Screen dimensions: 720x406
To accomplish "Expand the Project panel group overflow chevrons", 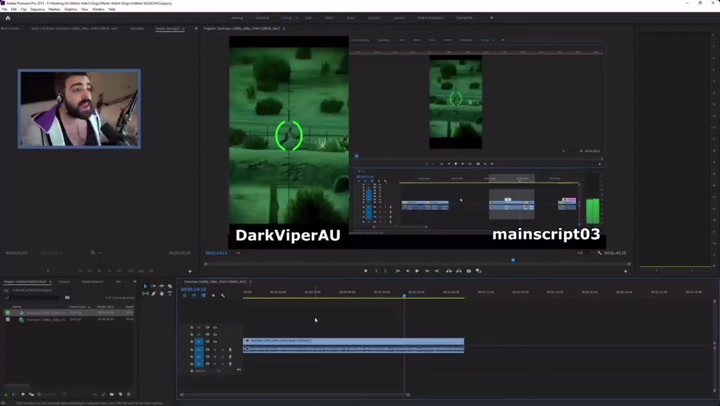I will click(135, 282).
